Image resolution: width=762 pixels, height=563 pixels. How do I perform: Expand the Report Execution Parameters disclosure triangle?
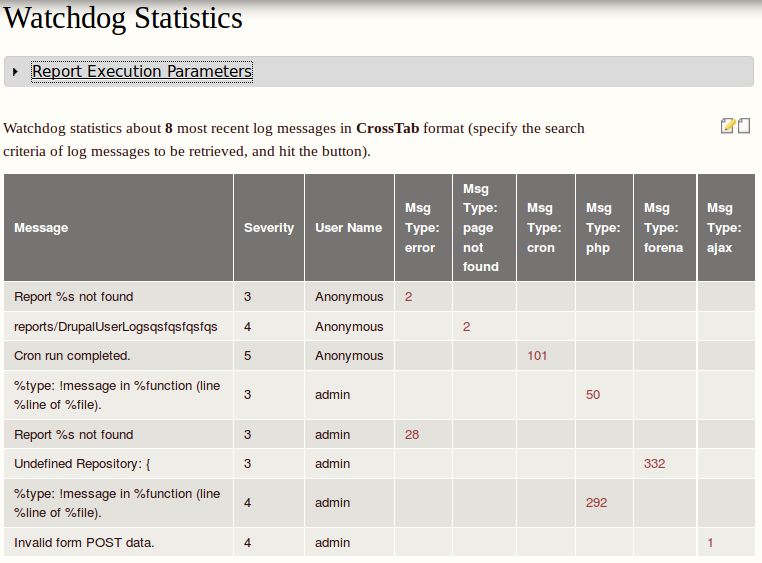pyautogui.click(x=15, y=72)
